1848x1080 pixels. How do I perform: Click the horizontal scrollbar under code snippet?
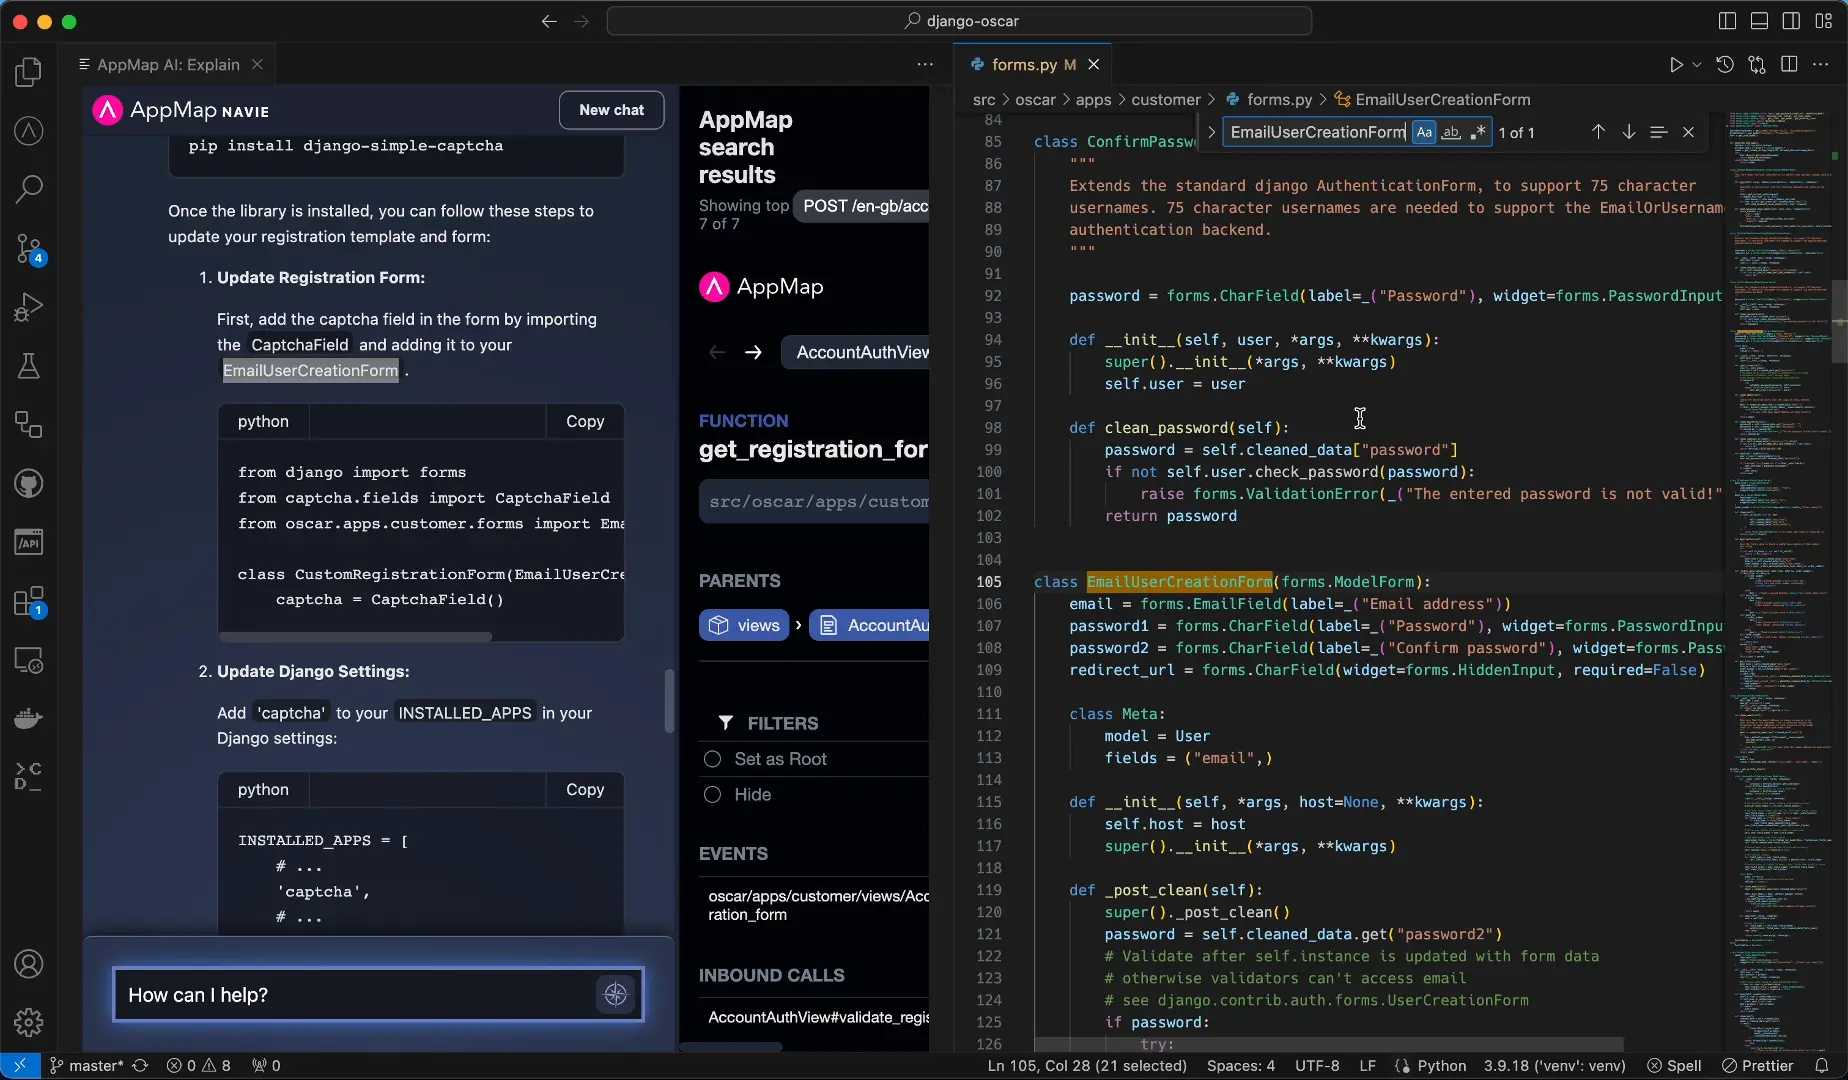tap(356, 637)
